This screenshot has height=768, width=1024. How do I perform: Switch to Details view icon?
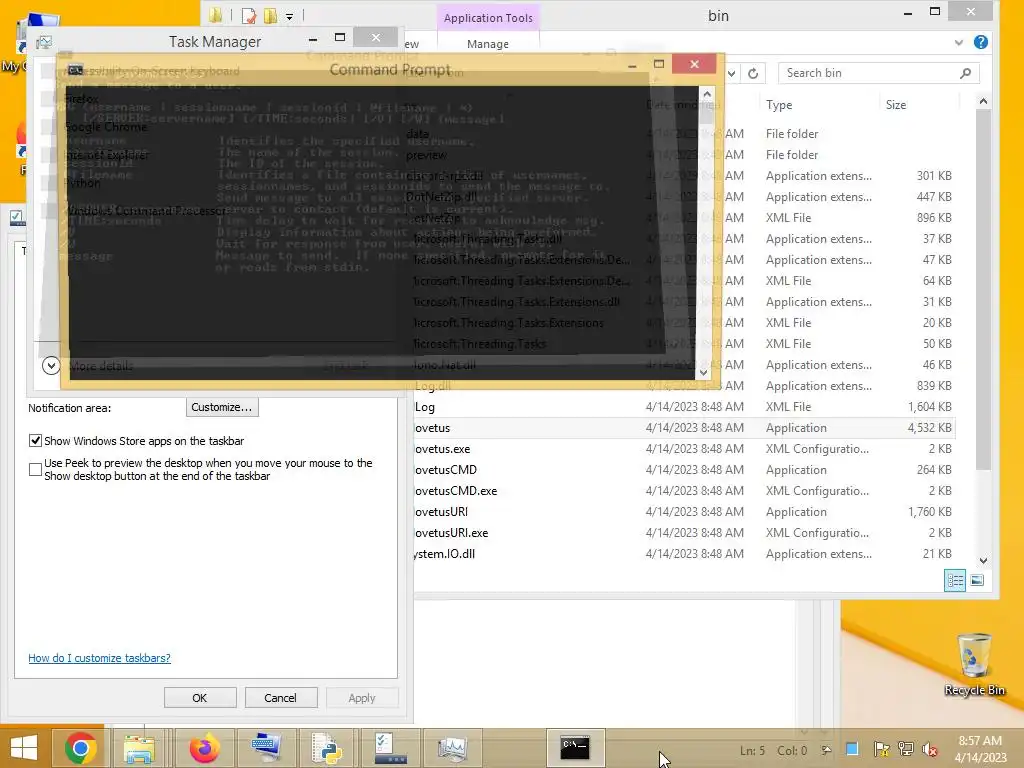click(955, 580)
